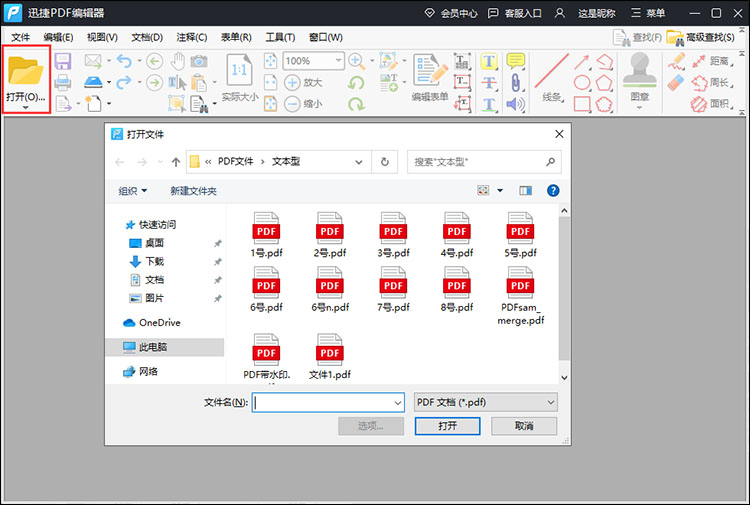Viewport: 750px width, 505px height.
Task: Click the Area (面积) measure tool
Action: pyautogui.click(x=712, y=104)
